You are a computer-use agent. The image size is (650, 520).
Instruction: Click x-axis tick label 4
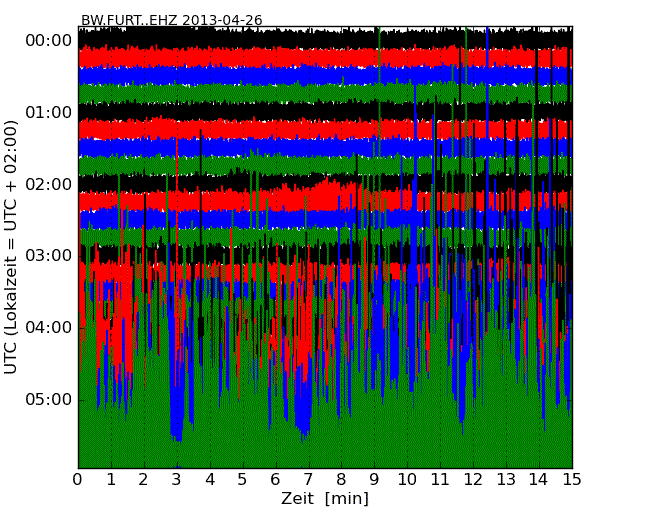pos(210,480)
